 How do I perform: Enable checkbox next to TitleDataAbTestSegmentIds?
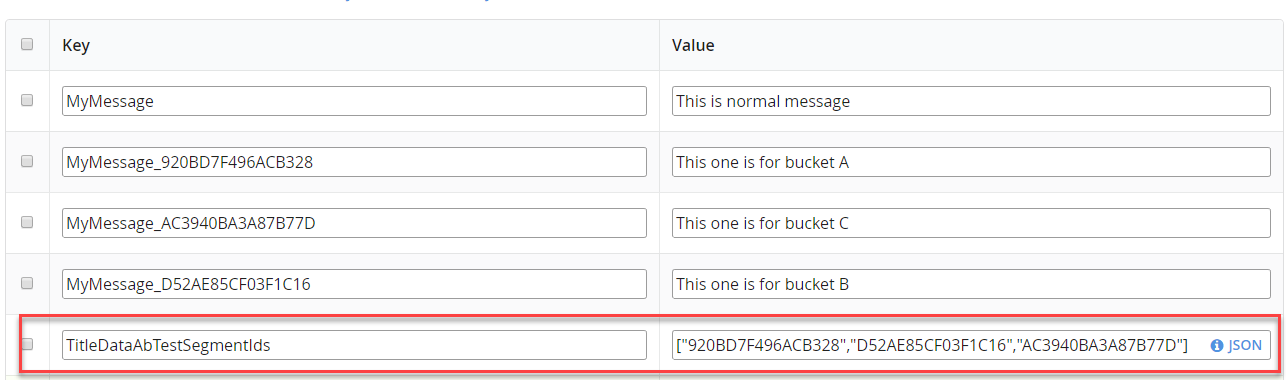(x=27, y=344)
